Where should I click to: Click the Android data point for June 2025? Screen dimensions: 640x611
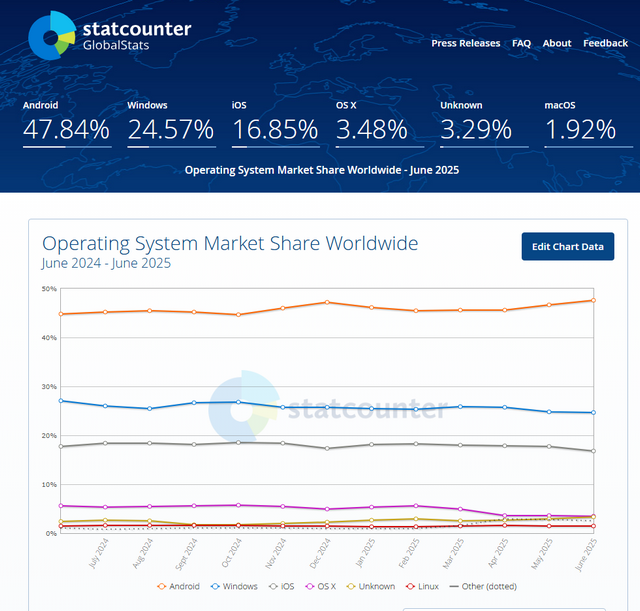[593, 300]
